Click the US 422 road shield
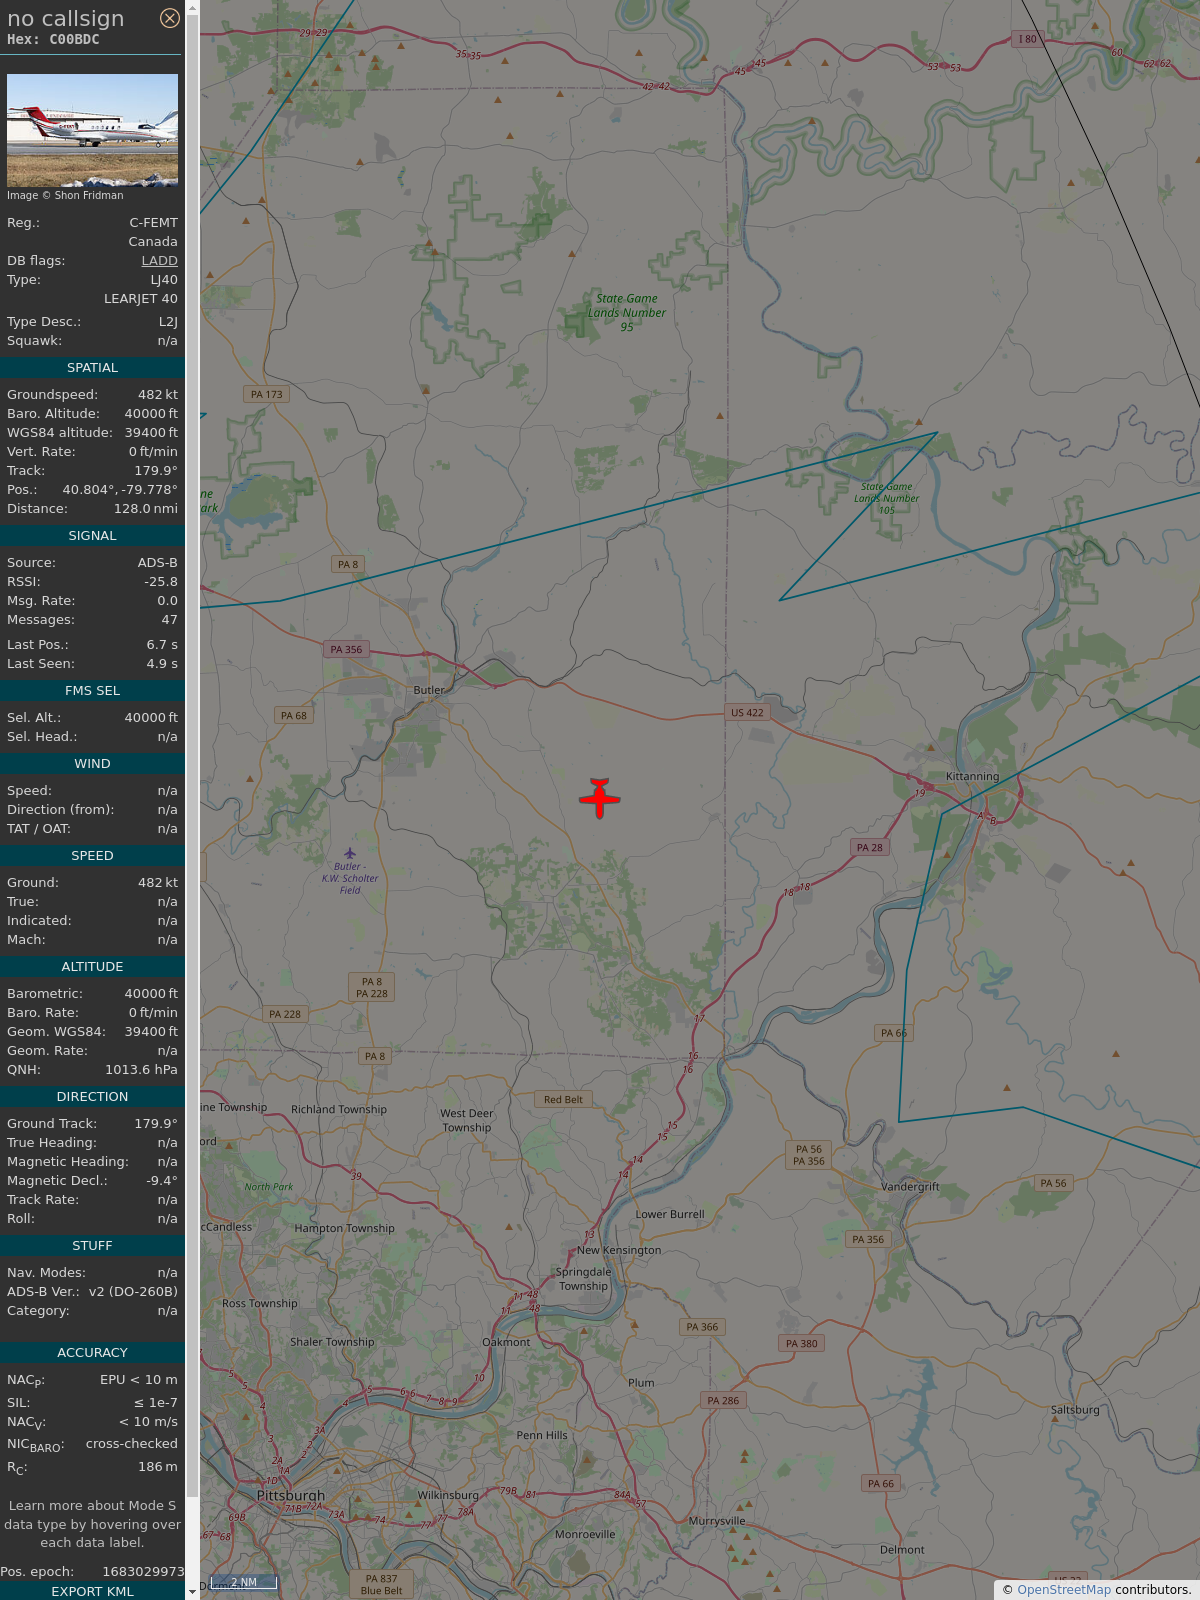The height and width of the screenshot is (1600, 1200). 747,713
